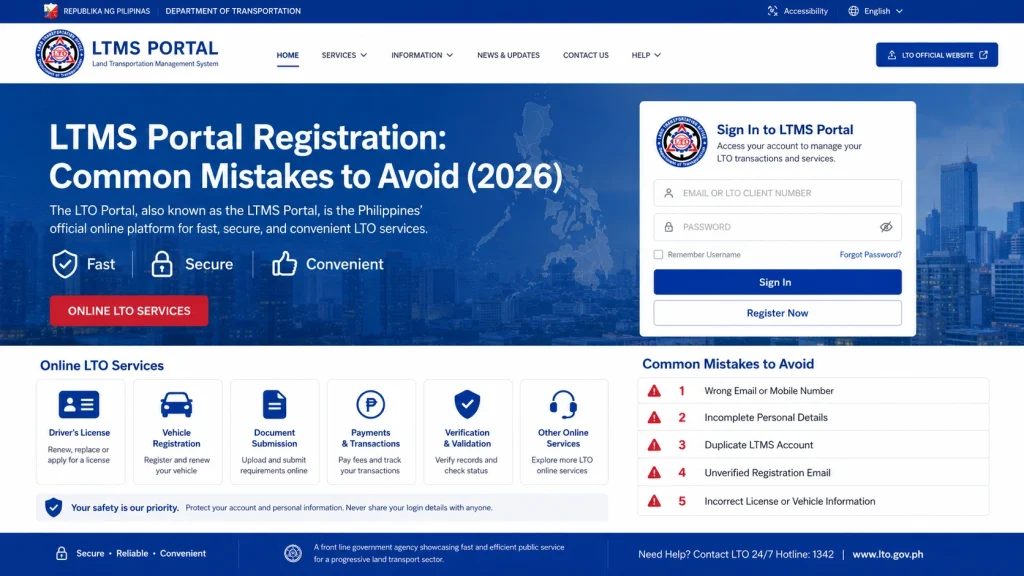Click the safety shield icon in priority banner
This screenshot has height=576, width=1024.
pos(54,507)
